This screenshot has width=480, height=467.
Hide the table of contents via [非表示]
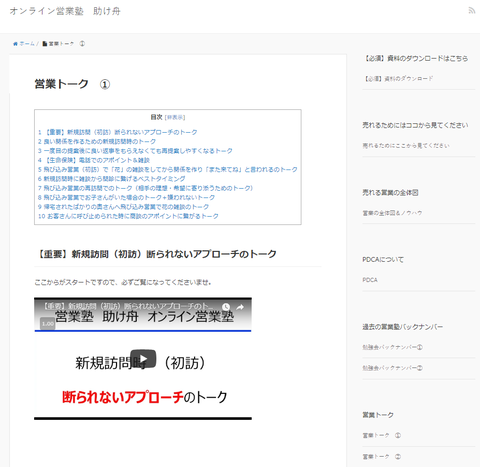(x=175, y=117)
